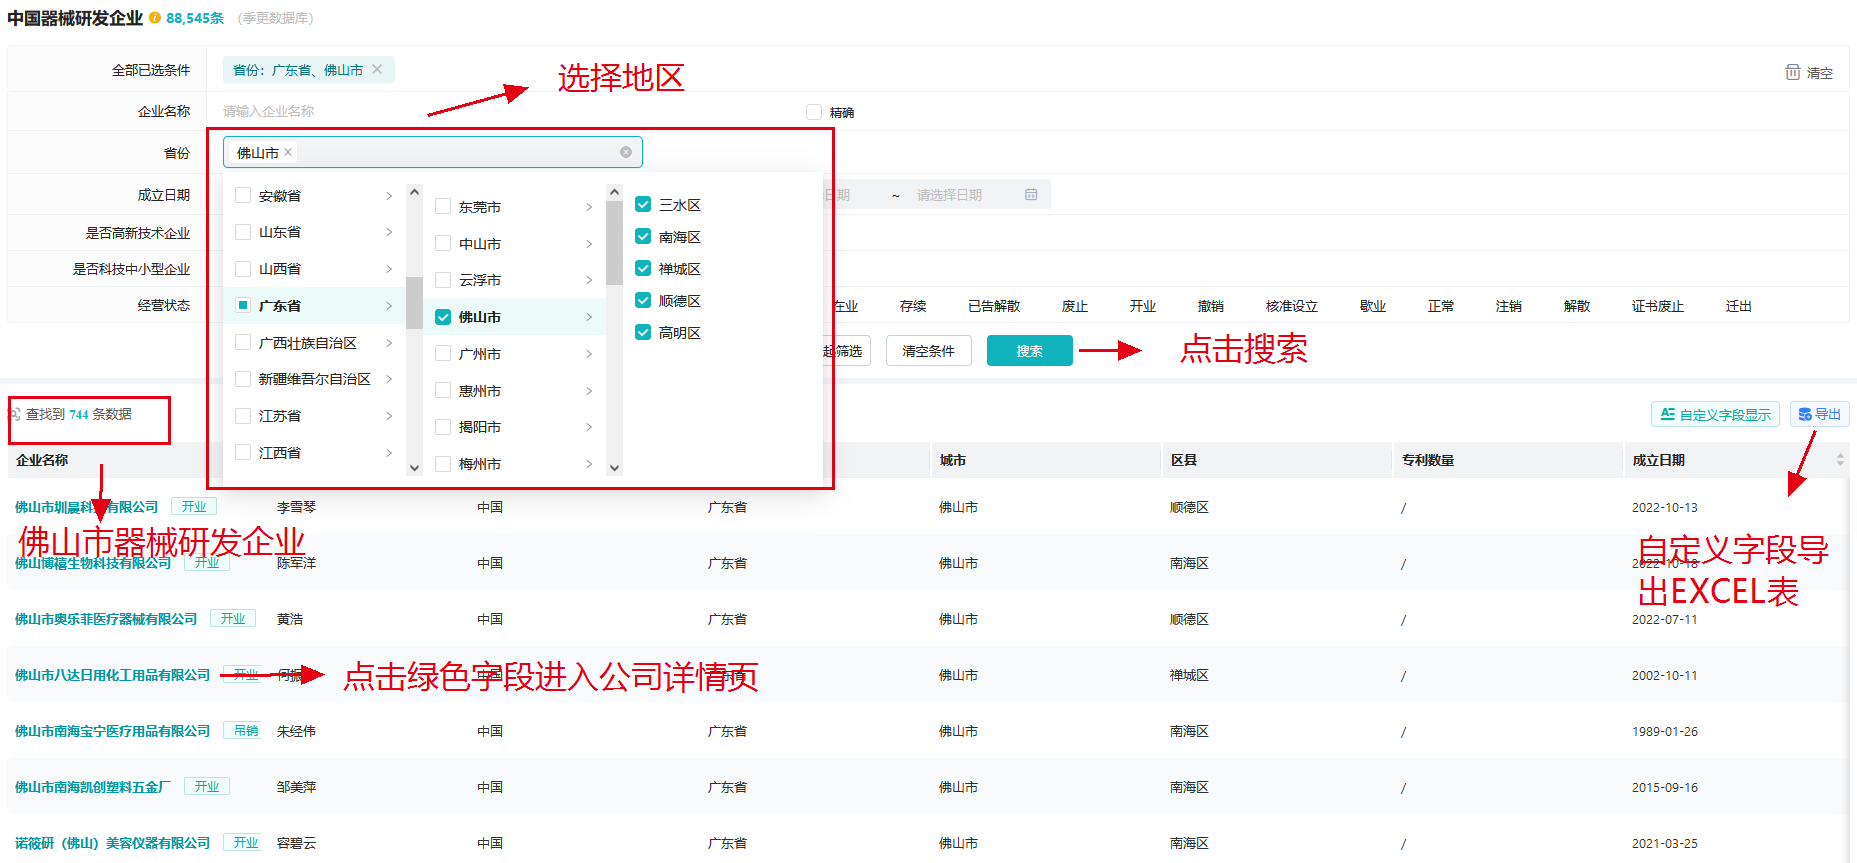Image resolution: width=1857 pixels, height=863 pixels.
Task: Remove the 省份 filter condition tag
Action: point(377,70)
